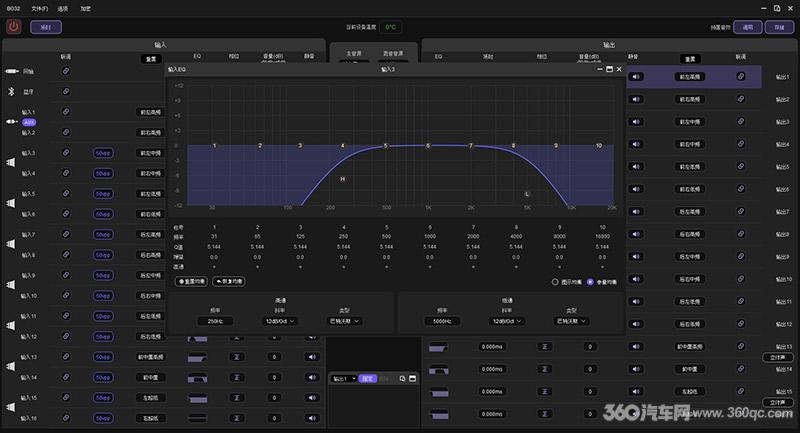Open the EQ curve thumbnail for 输出13
Image resolution: width=800 pixels, height=433 pixels.
coord(438,347)
